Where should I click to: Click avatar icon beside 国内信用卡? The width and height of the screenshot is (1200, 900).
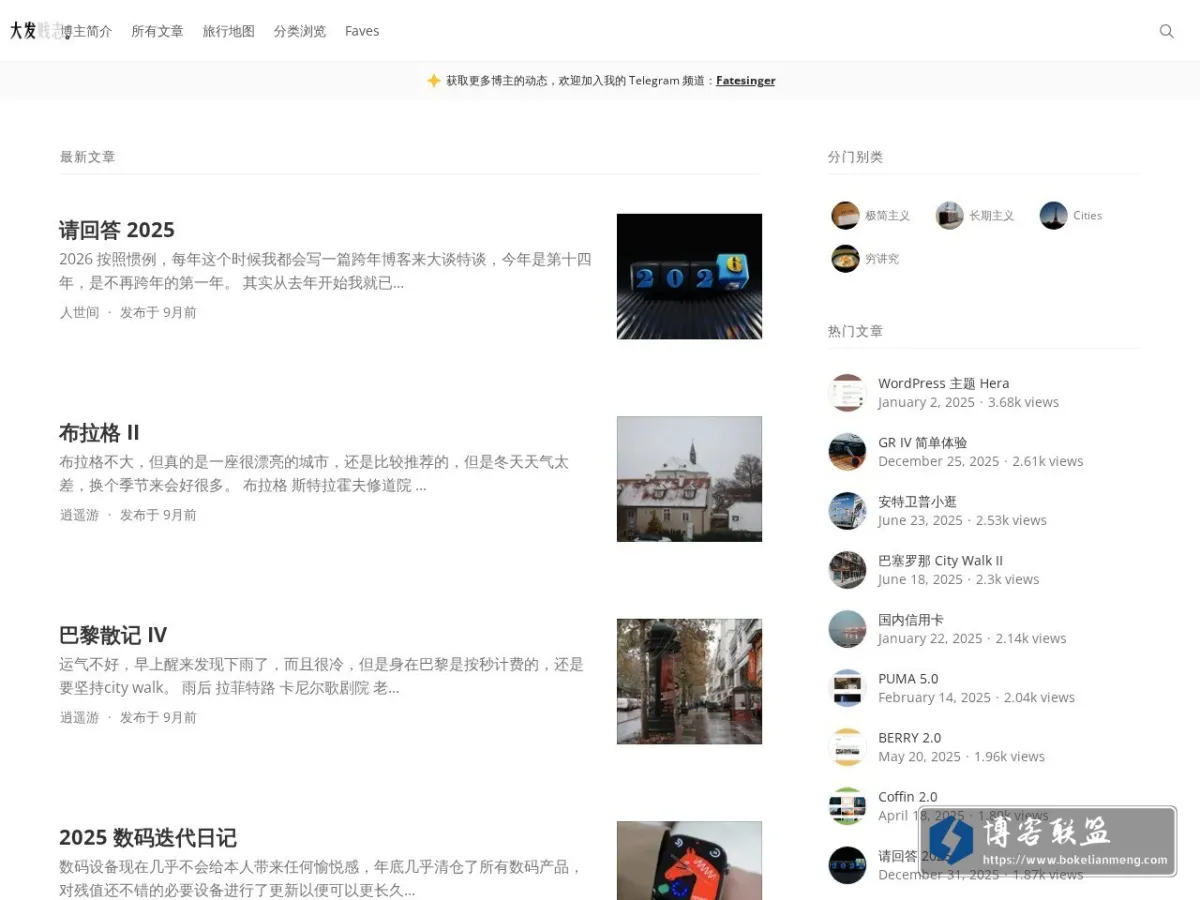tap(847, 629)
